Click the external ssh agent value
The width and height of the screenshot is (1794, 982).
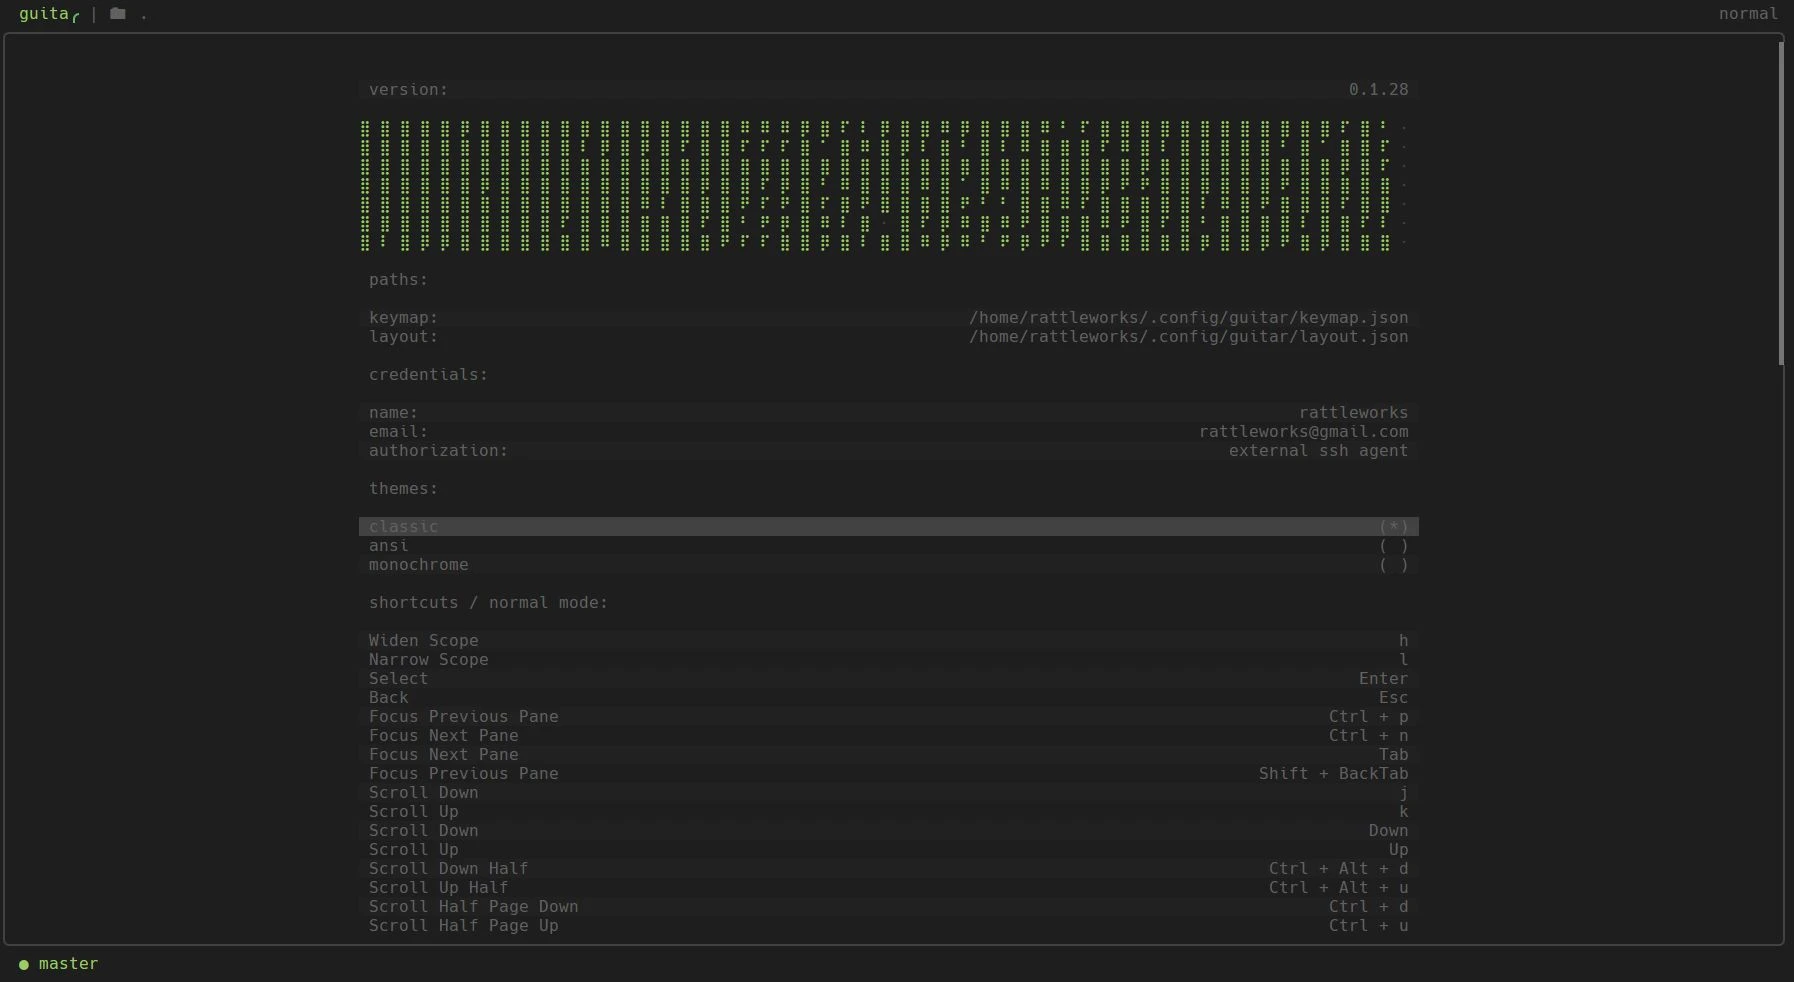pos(1318,451)
